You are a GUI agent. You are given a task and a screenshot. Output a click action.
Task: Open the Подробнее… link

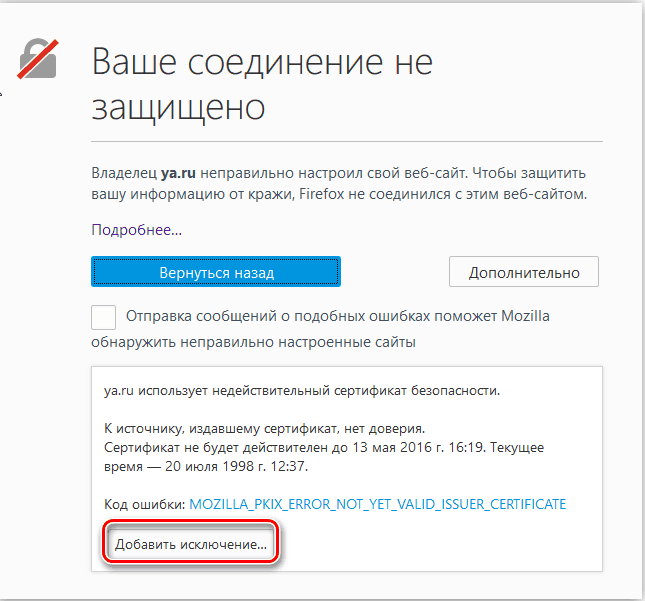(136, 229)
